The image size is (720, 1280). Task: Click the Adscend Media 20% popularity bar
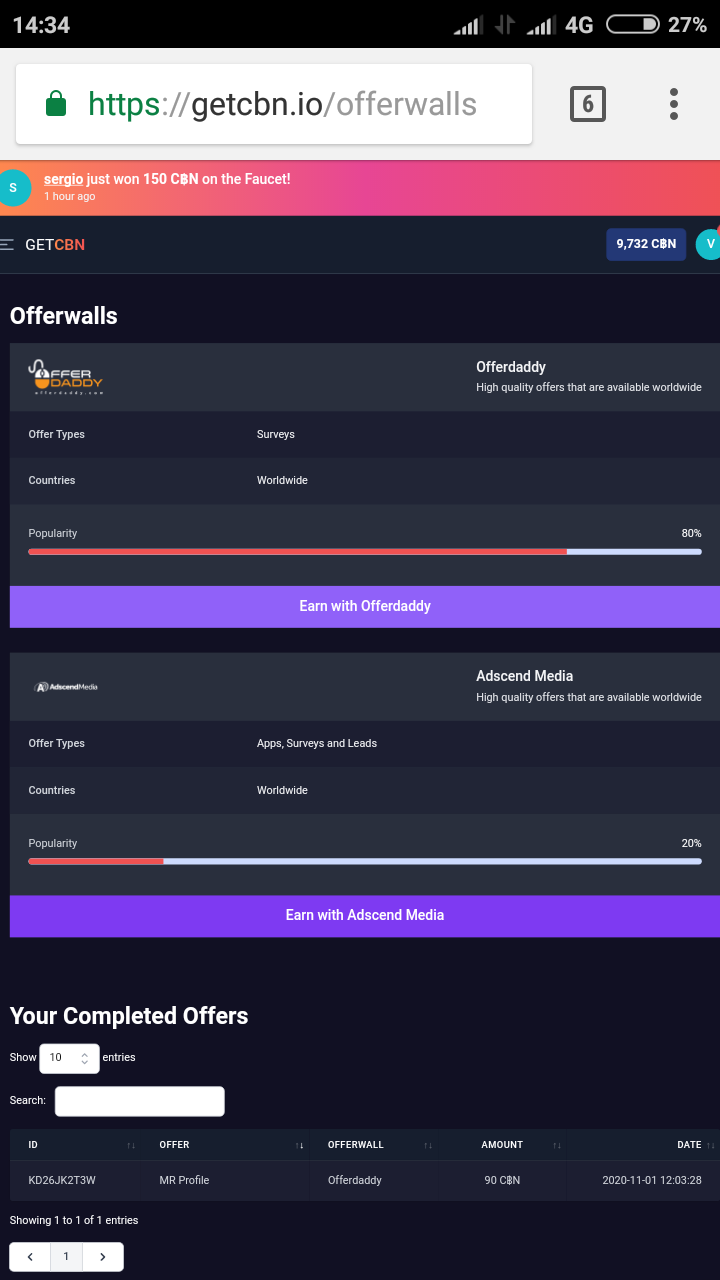tap(365, 861)
